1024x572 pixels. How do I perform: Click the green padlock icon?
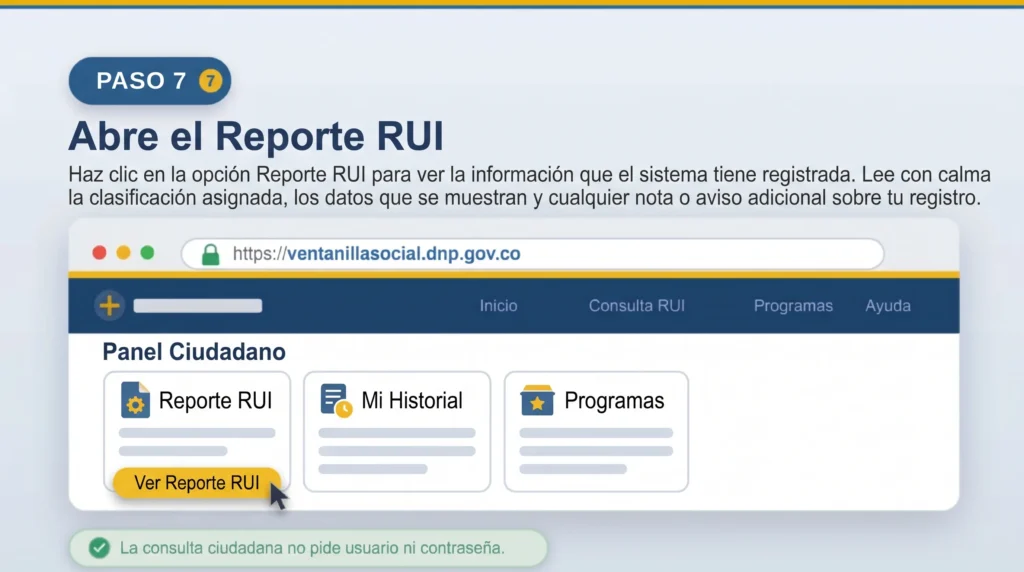(x=210, y=254)
